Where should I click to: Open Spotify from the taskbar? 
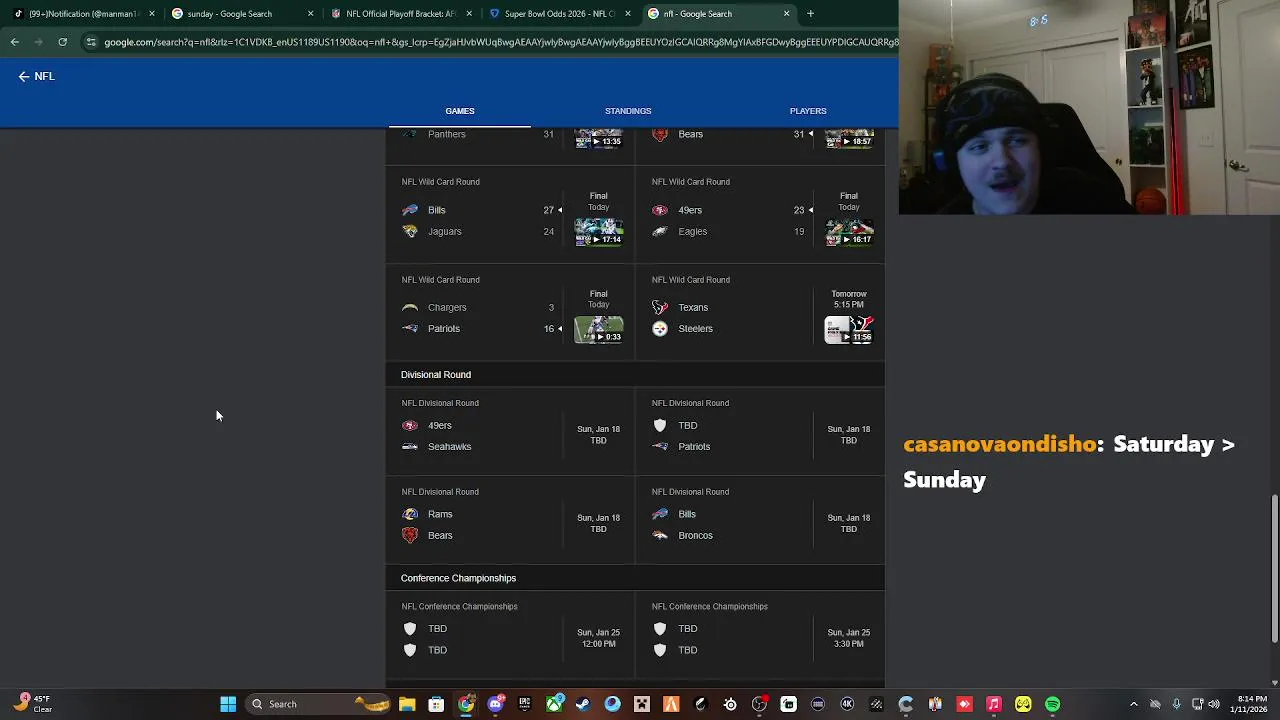coord(1053,704)
